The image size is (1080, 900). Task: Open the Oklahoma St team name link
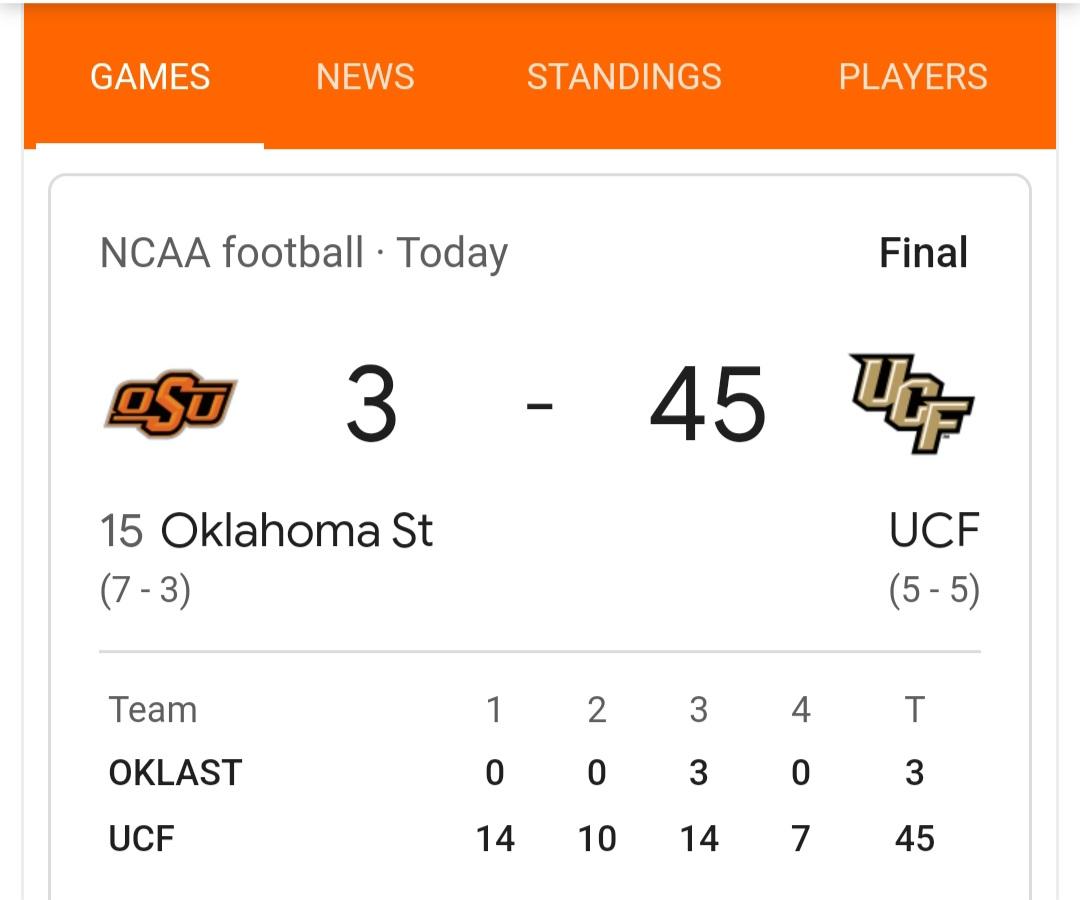tap(297, 530)
